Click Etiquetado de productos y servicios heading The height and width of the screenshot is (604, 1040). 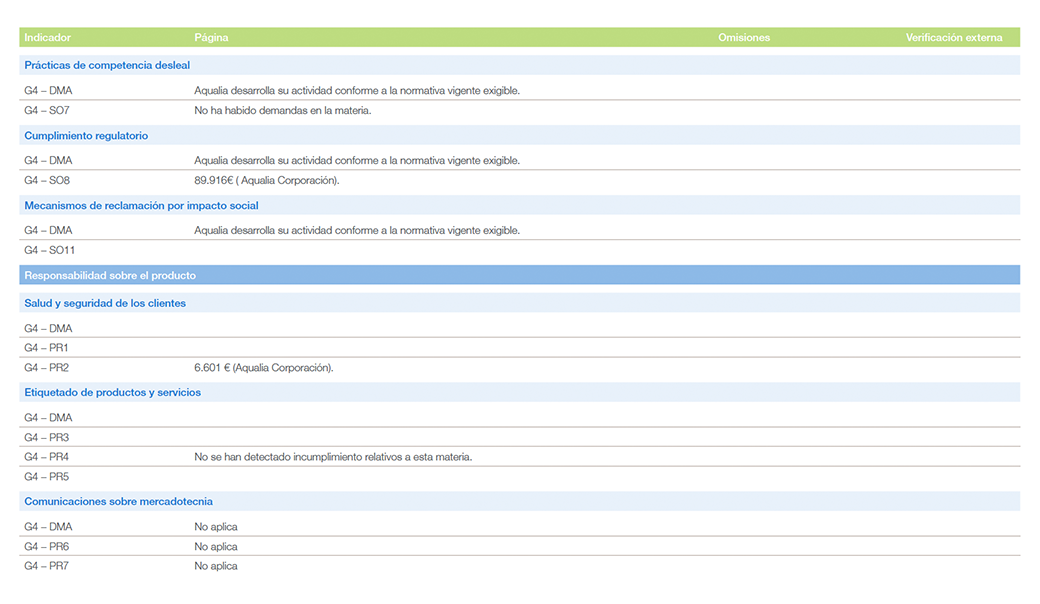click(112, 393)
